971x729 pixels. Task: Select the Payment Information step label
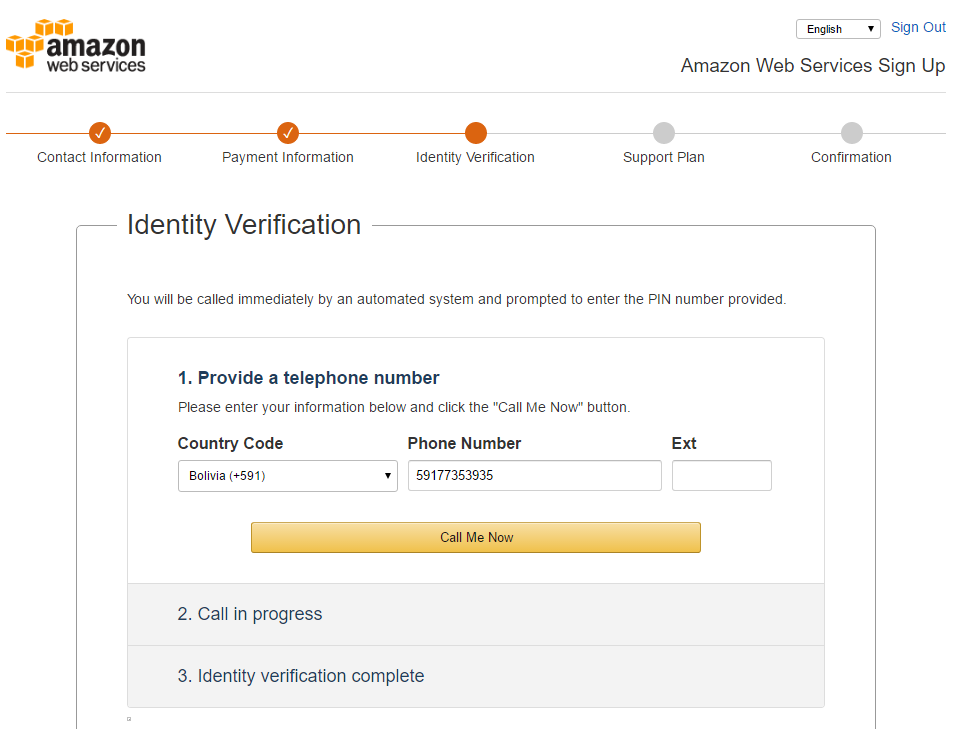(287, 157)
